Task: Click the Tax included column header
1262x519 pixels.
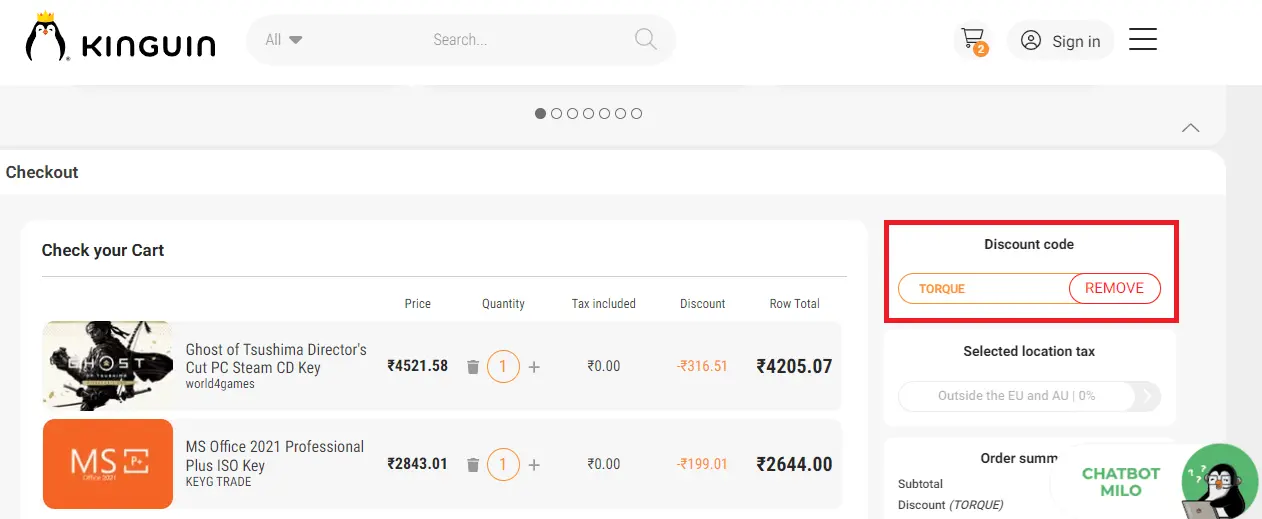Action: point(603,304)
